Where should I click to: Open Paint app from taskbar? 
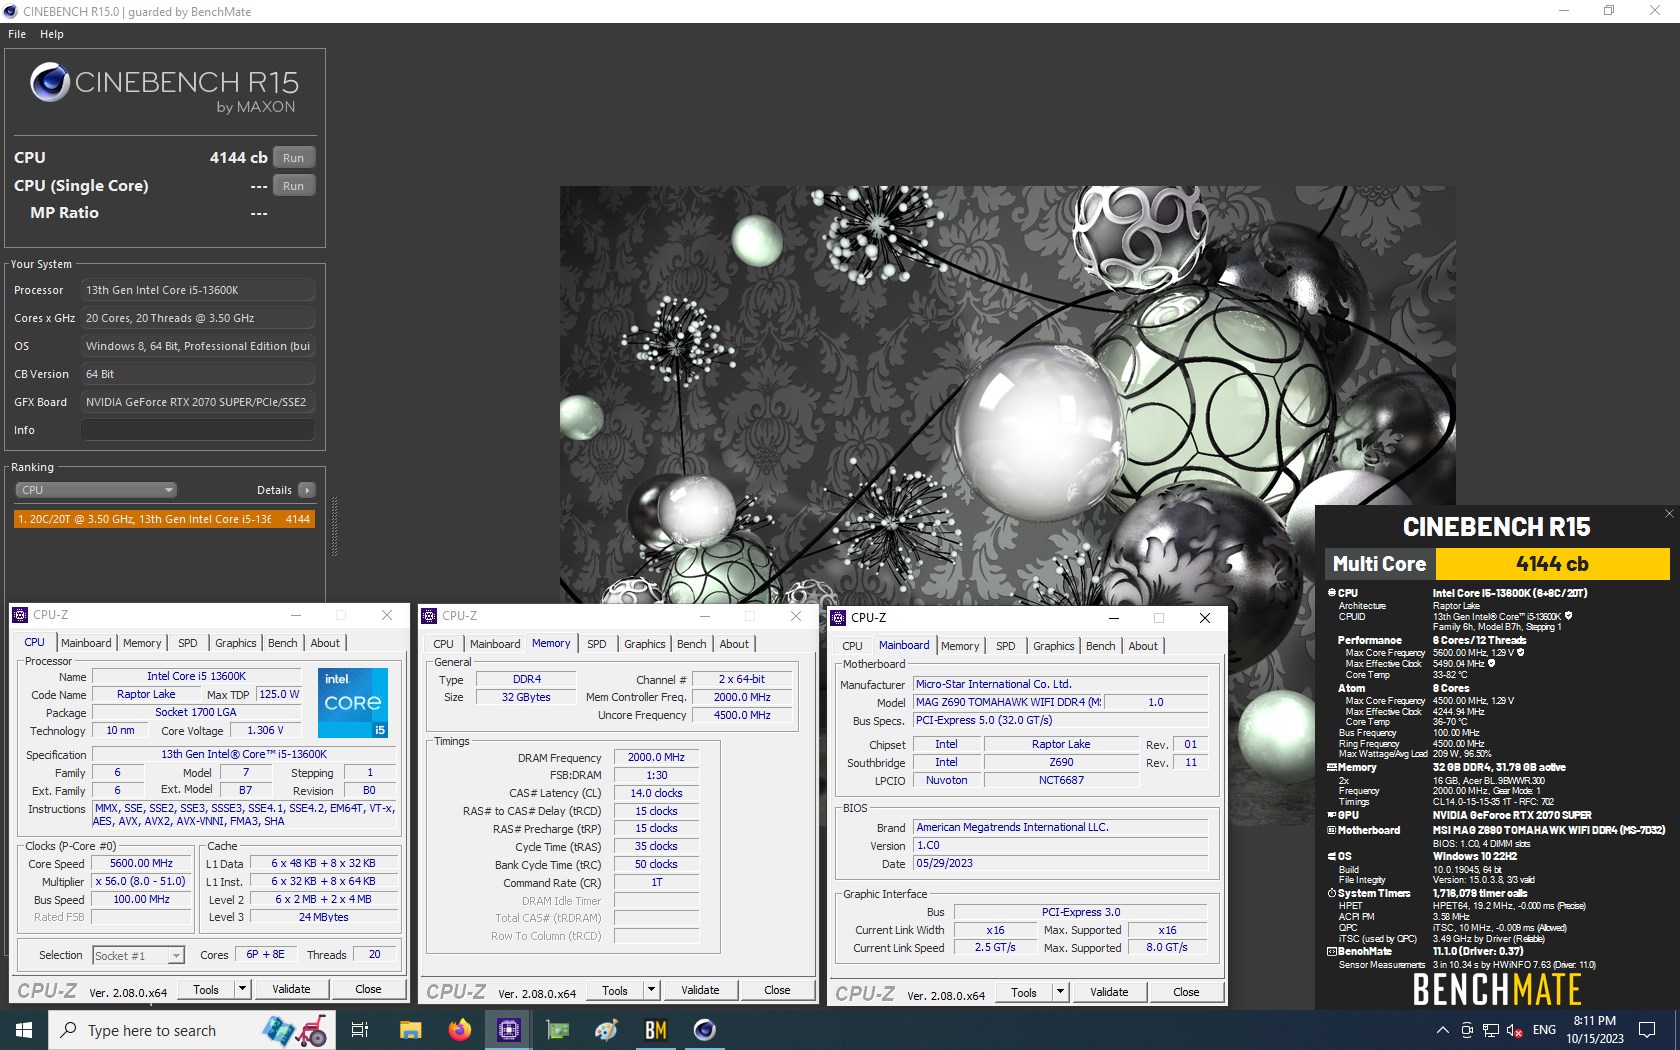[607, 1030]
